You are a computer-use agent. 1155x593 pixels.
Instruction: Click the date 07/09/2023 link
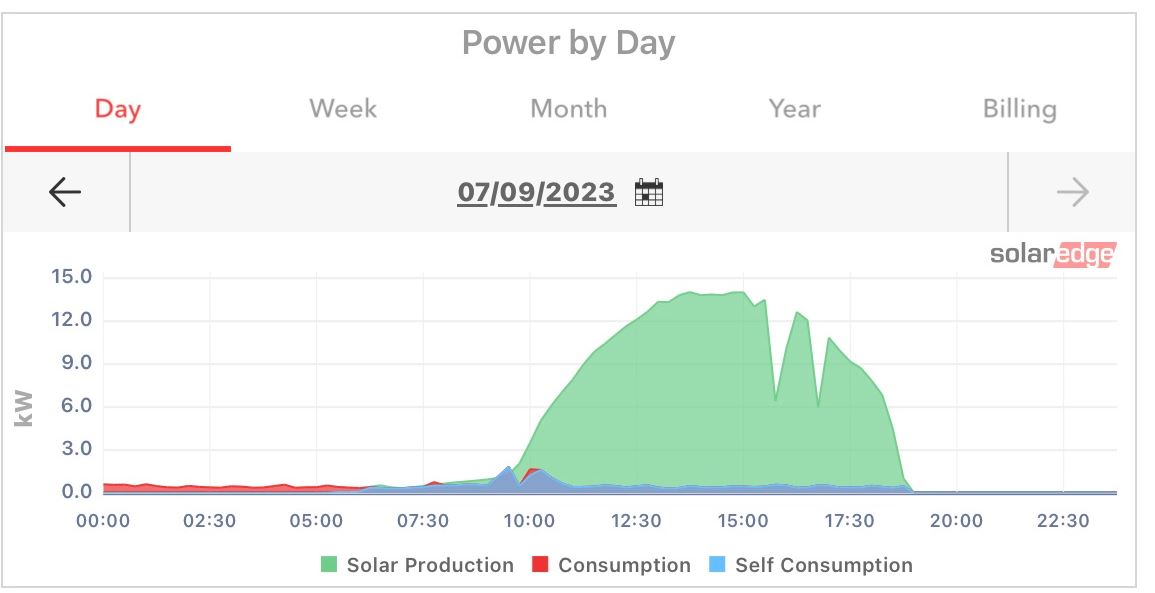[x=536, y=192]
